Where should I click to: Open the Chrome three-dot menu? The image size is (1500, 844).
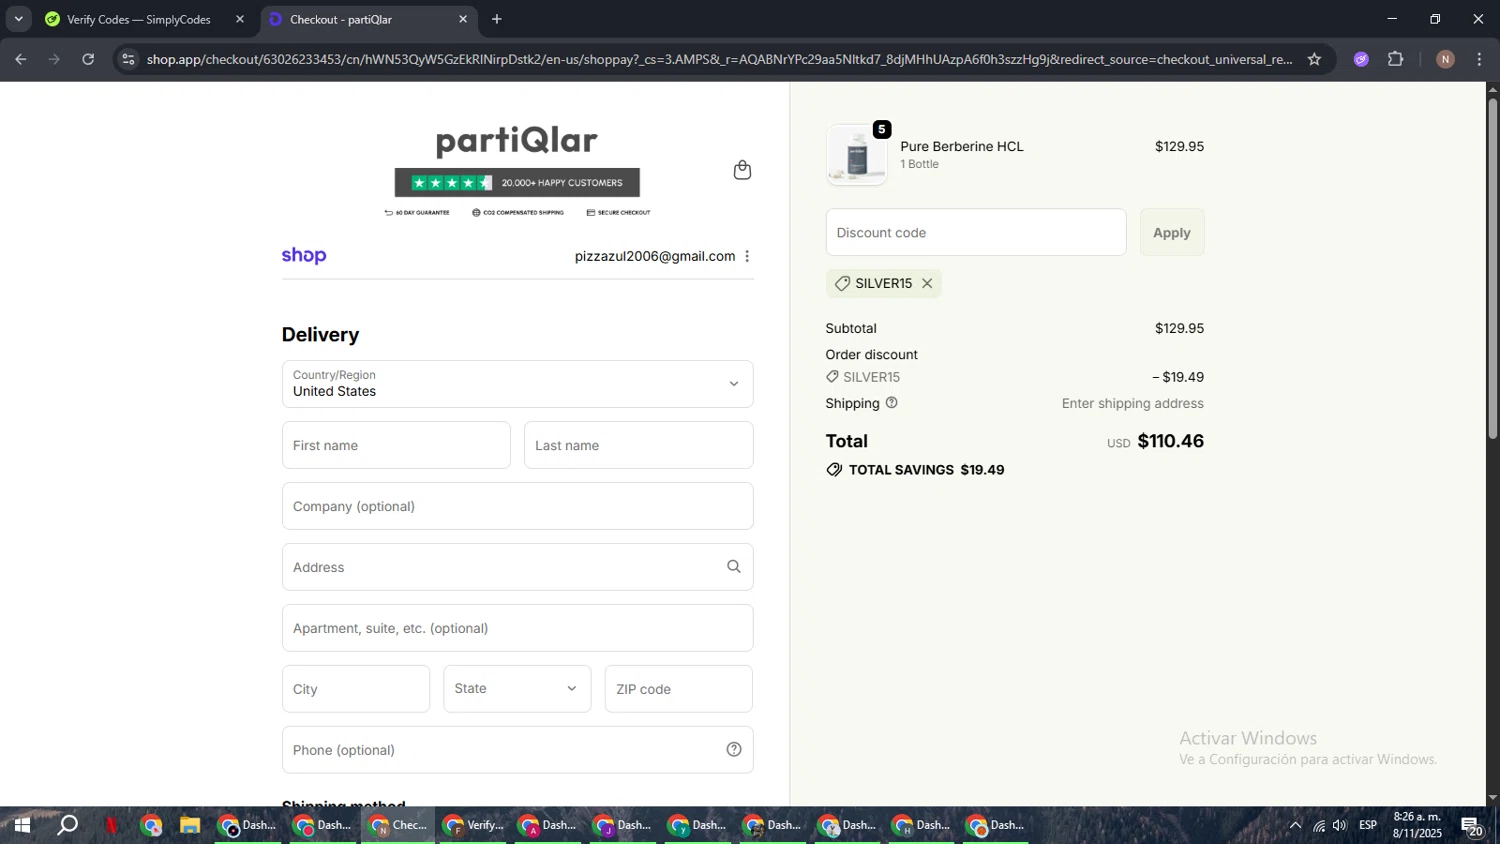coord(1479,59)
